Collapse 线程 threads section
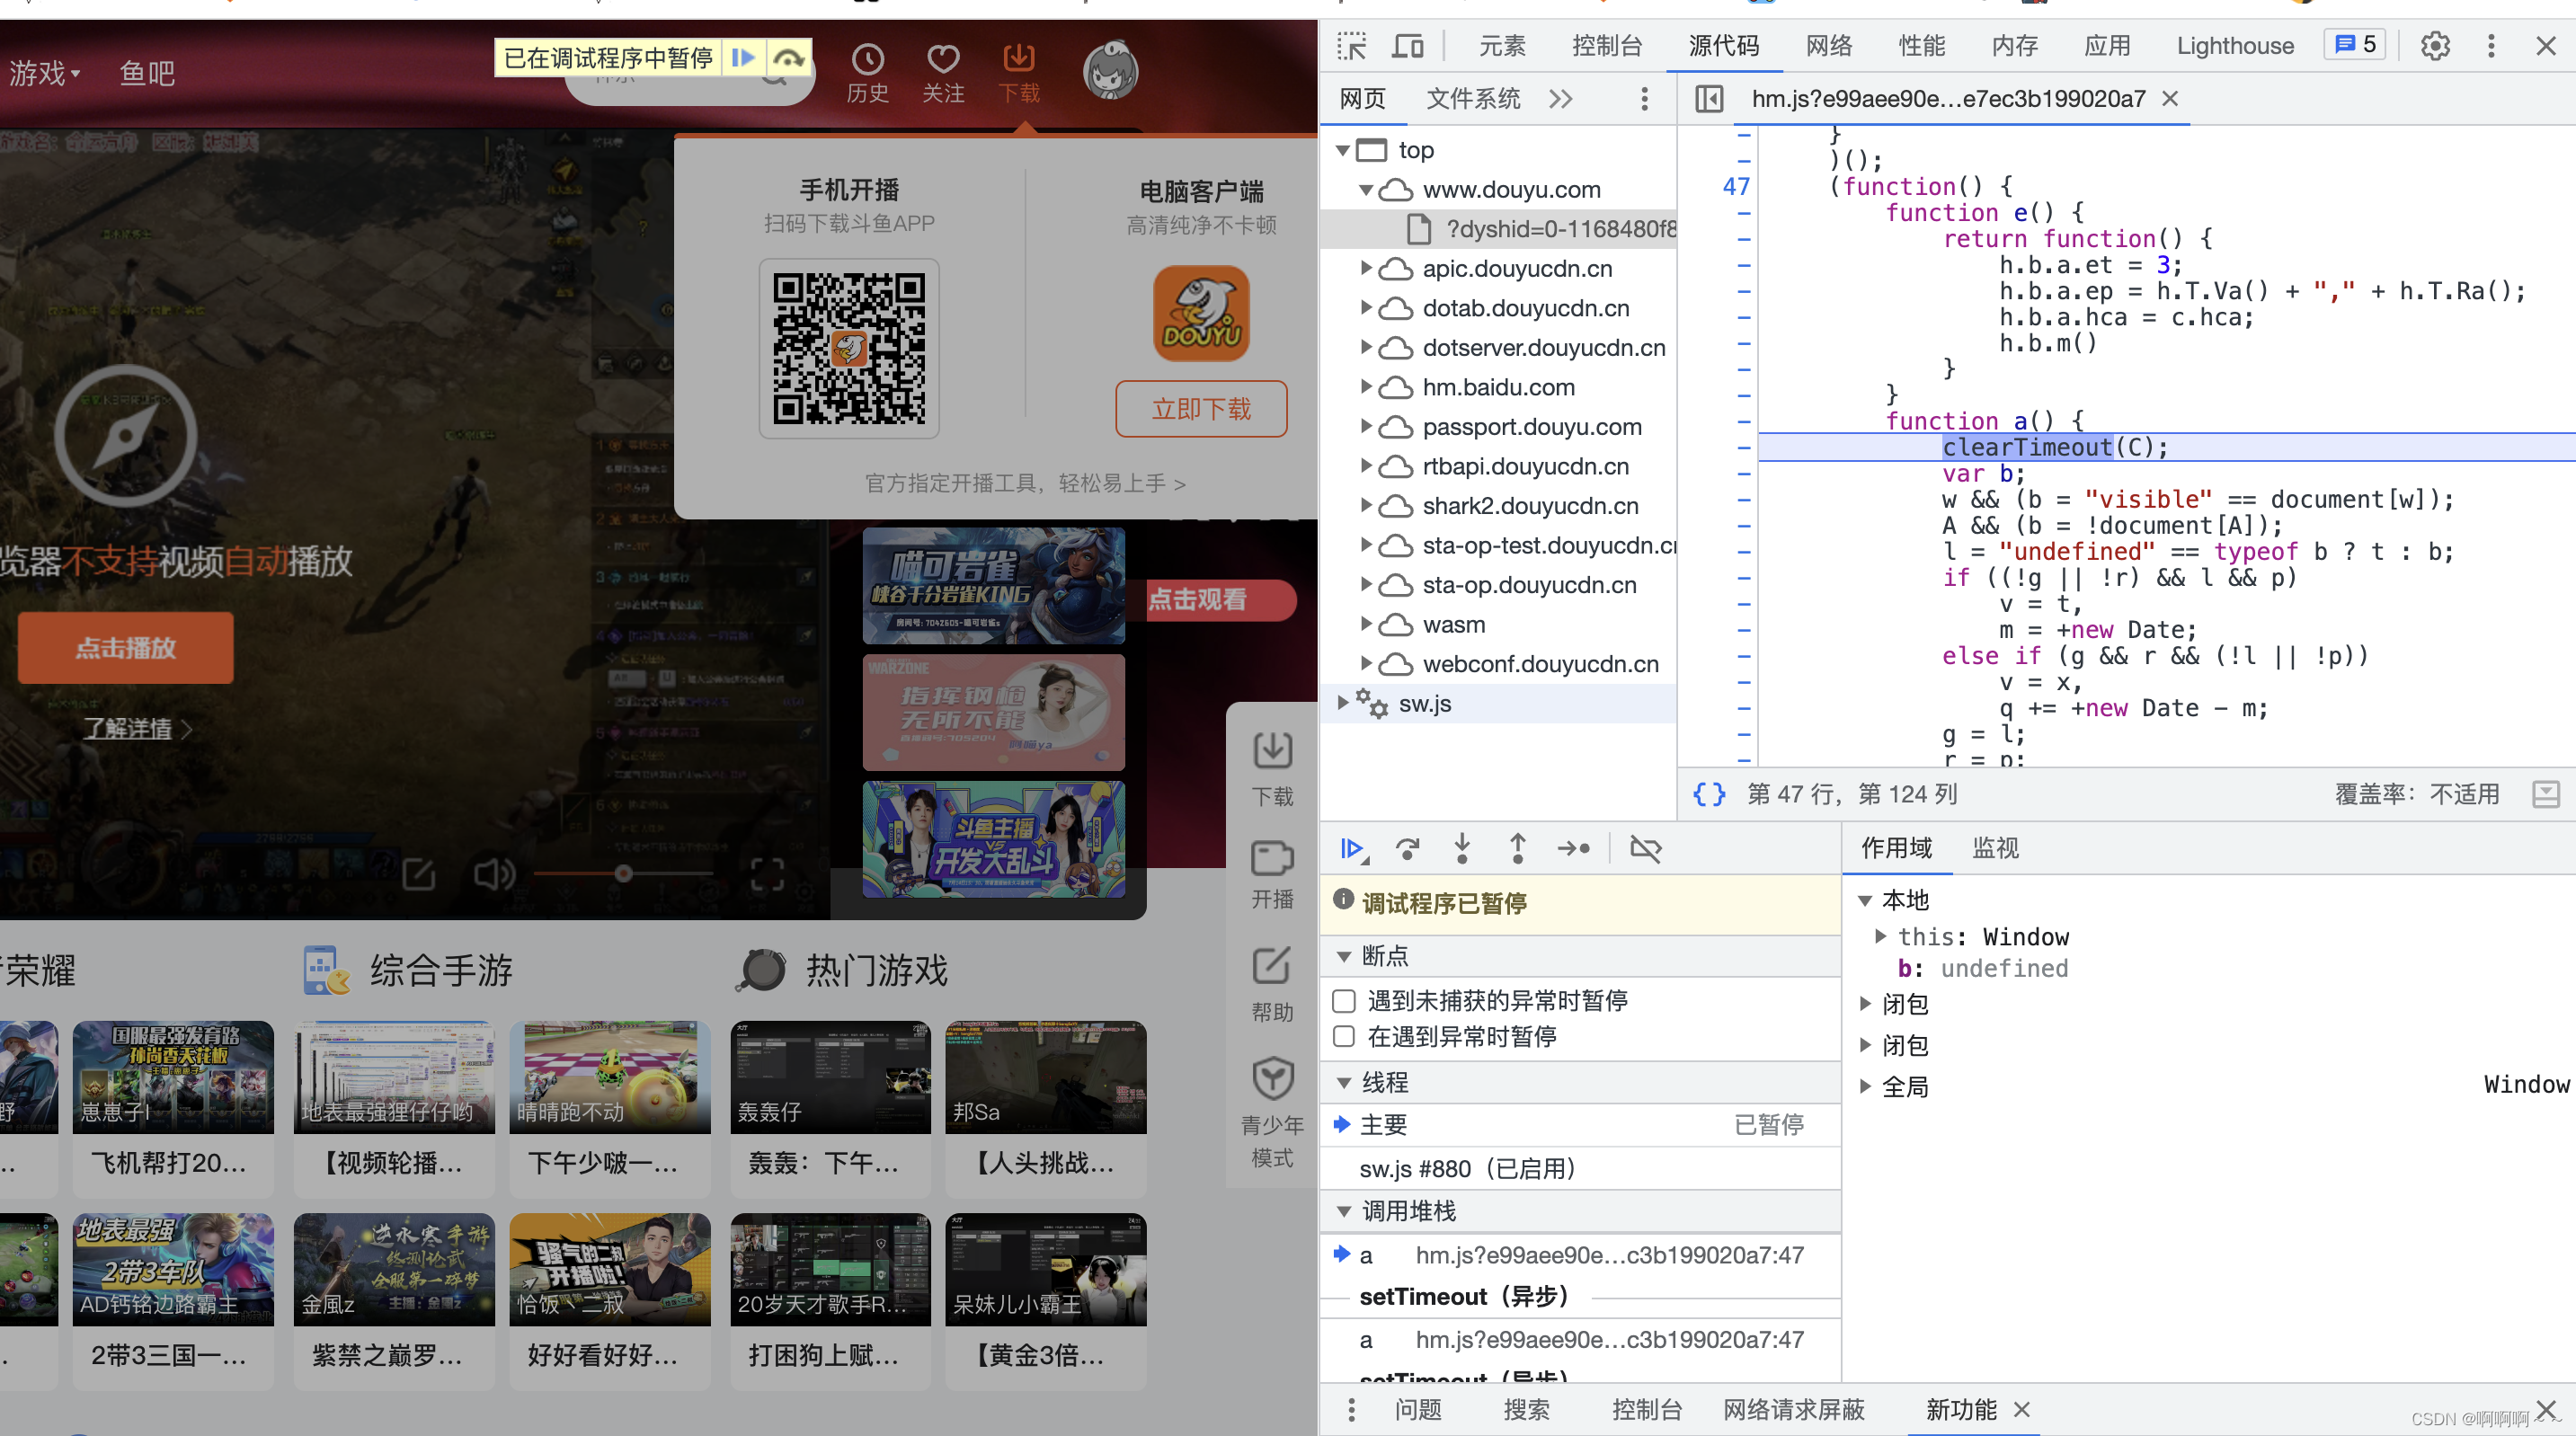Image resolution: width=2576 pixels, height=1436 pixels. click(x=1343, y=1083)
